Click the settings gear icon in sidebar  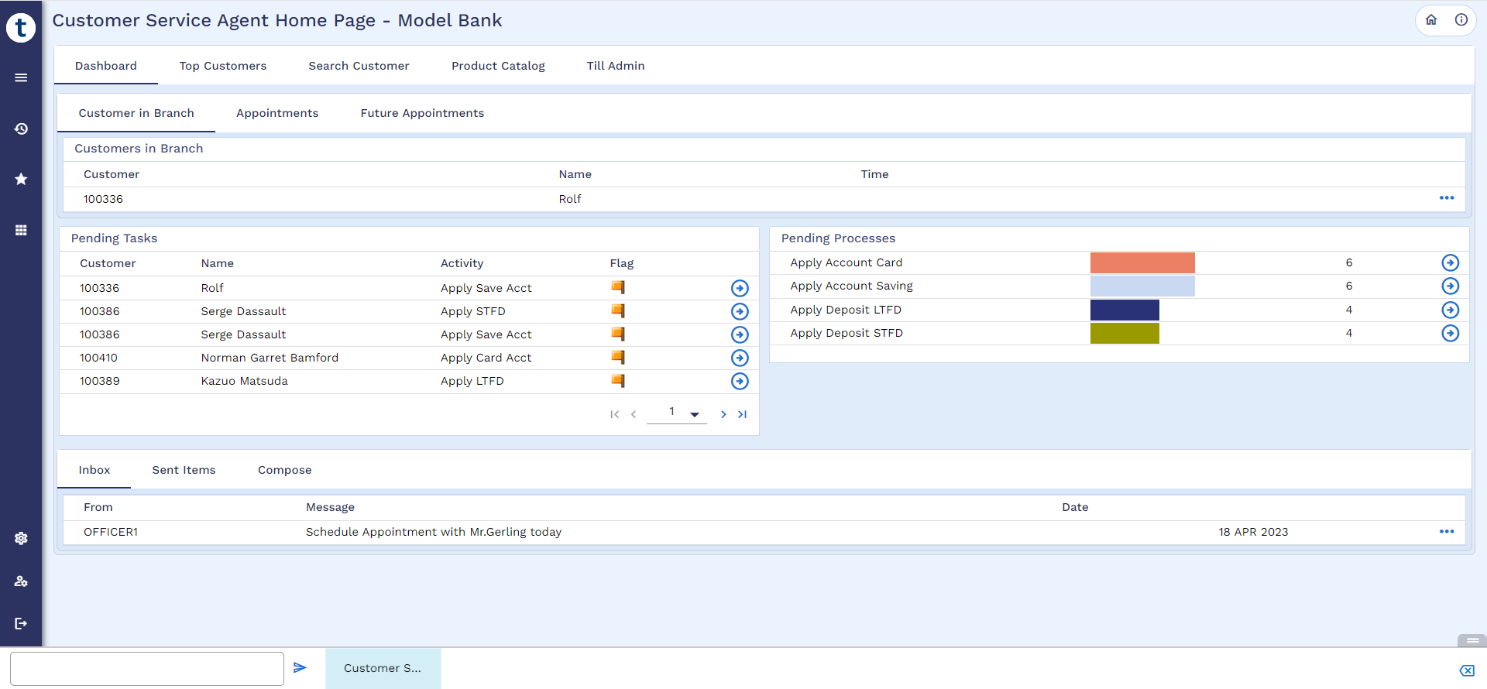coord(21,538)
